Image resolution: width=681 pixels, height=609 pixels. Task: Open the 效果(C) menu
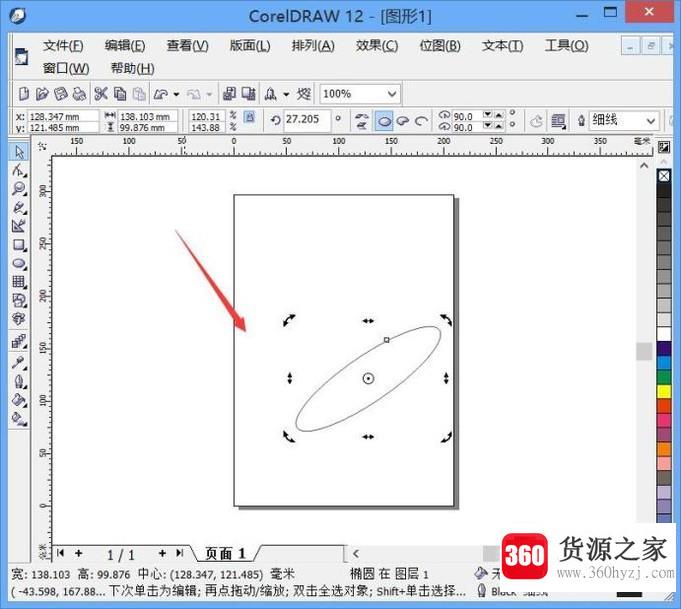377,46
